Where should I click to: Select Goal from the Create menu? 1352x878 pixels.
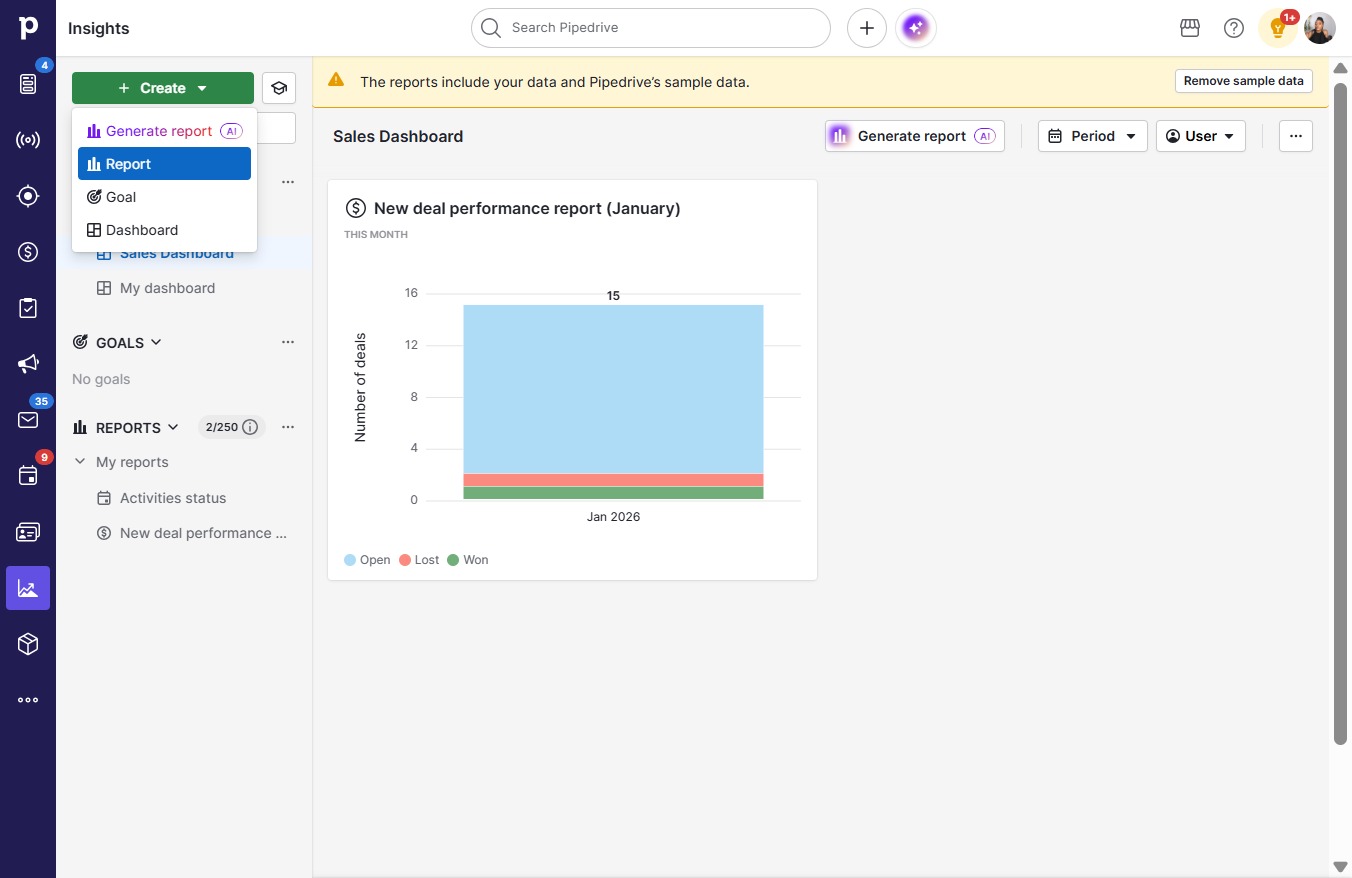[x=165, y=197]
